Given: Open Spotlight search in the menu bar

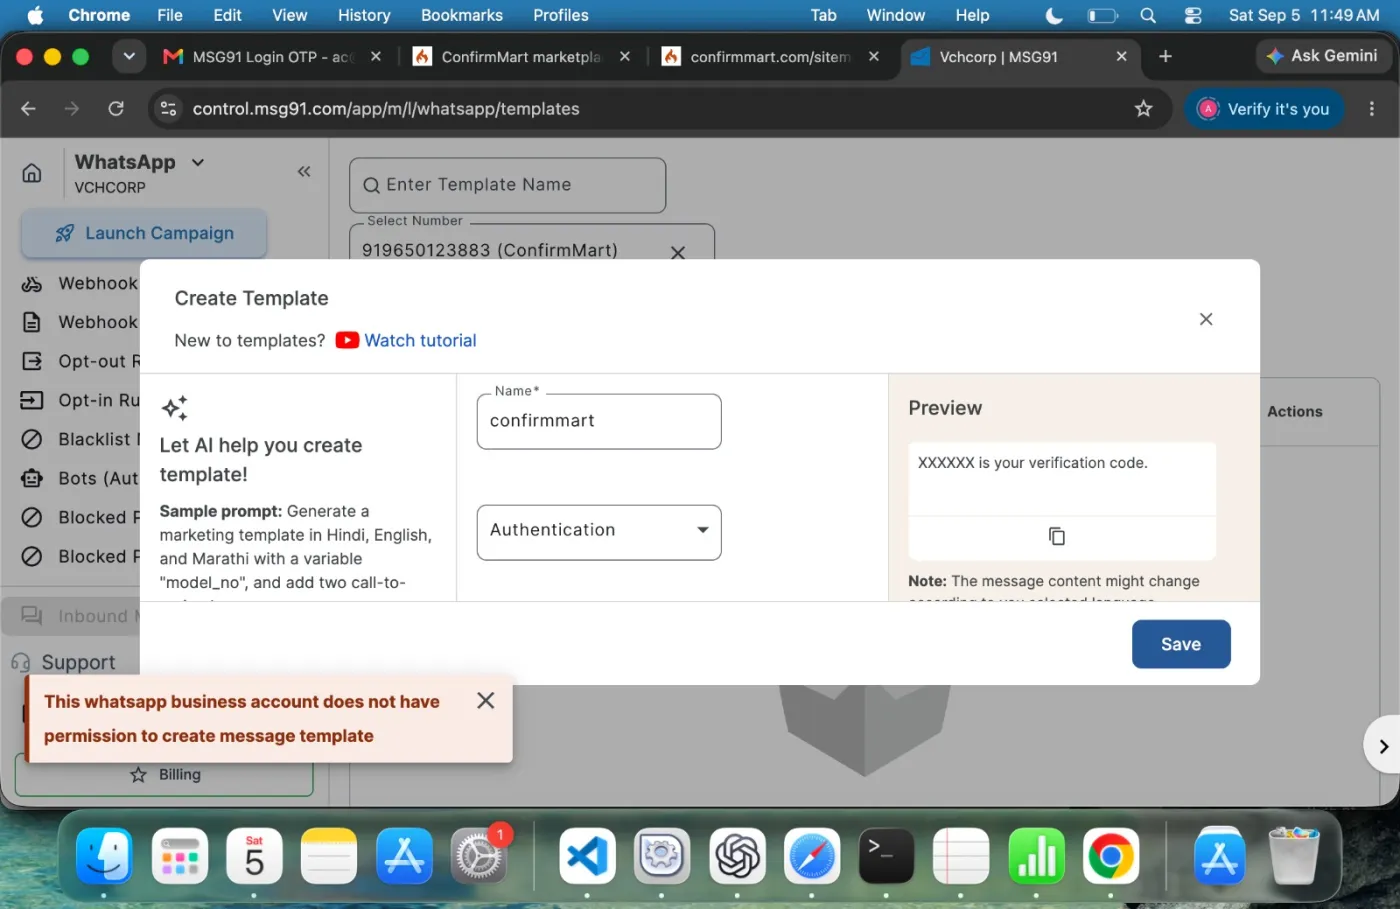Looking at the screenshot, I should tap(1148, 15).
